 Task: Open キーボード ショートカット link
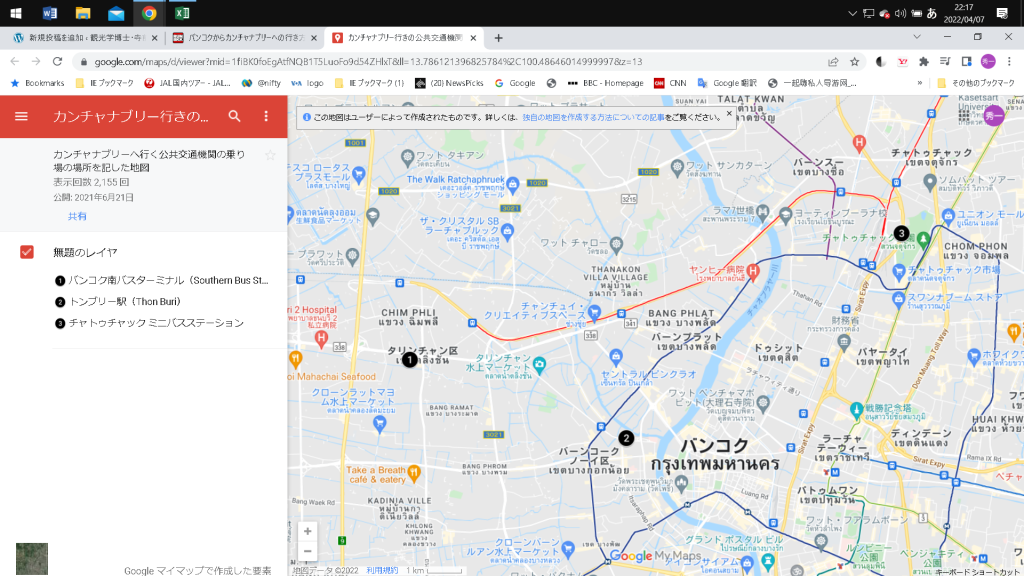pos(977,571)
